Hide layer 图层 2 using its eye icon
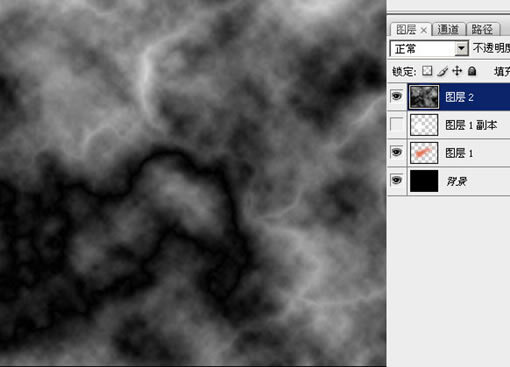Image resolution: width=510 pixels, height=367 pixels. click(396, 97)
